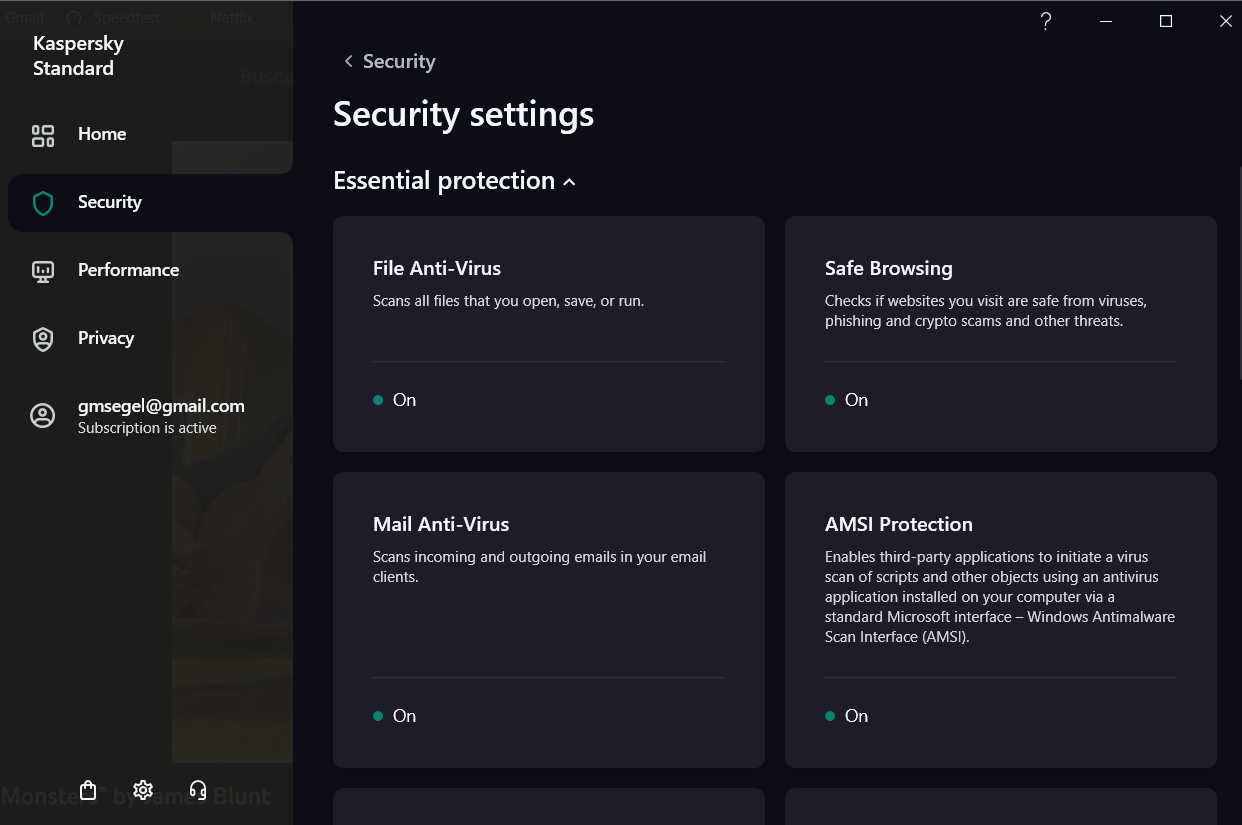Collapse the Essential protection section
The width and height of the screenshot is (1242, 825).
coord(569,182)
